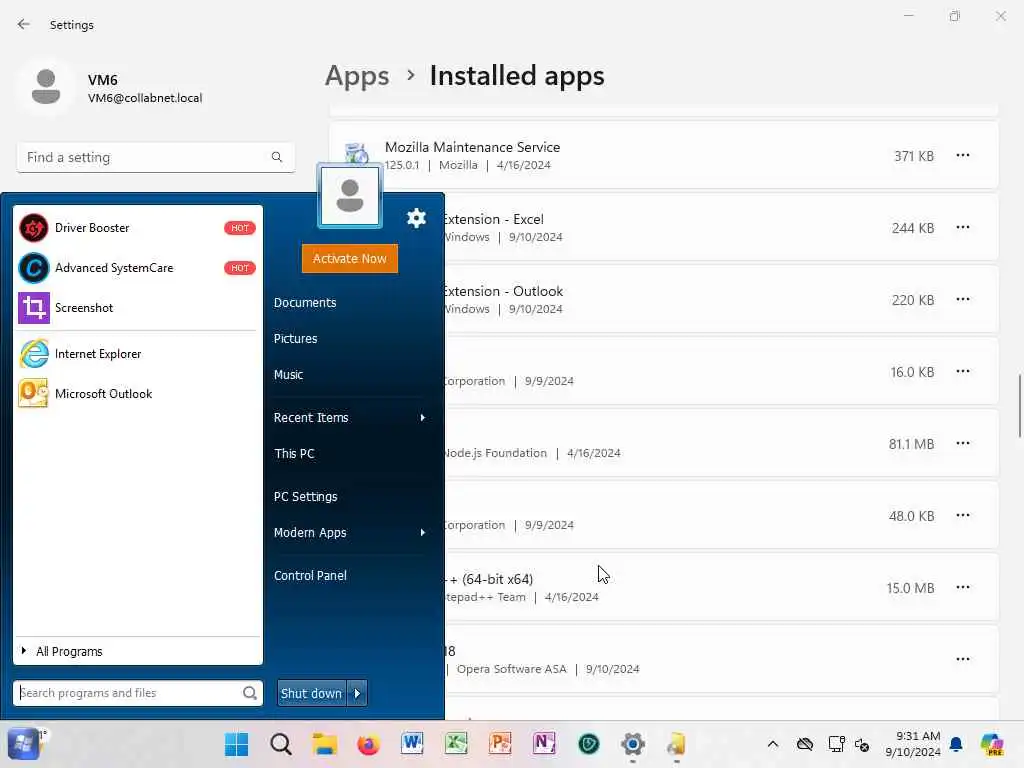Launch Internet Explorer from start menu
This screenshot has width=1024, height=768.
[138, 354]
